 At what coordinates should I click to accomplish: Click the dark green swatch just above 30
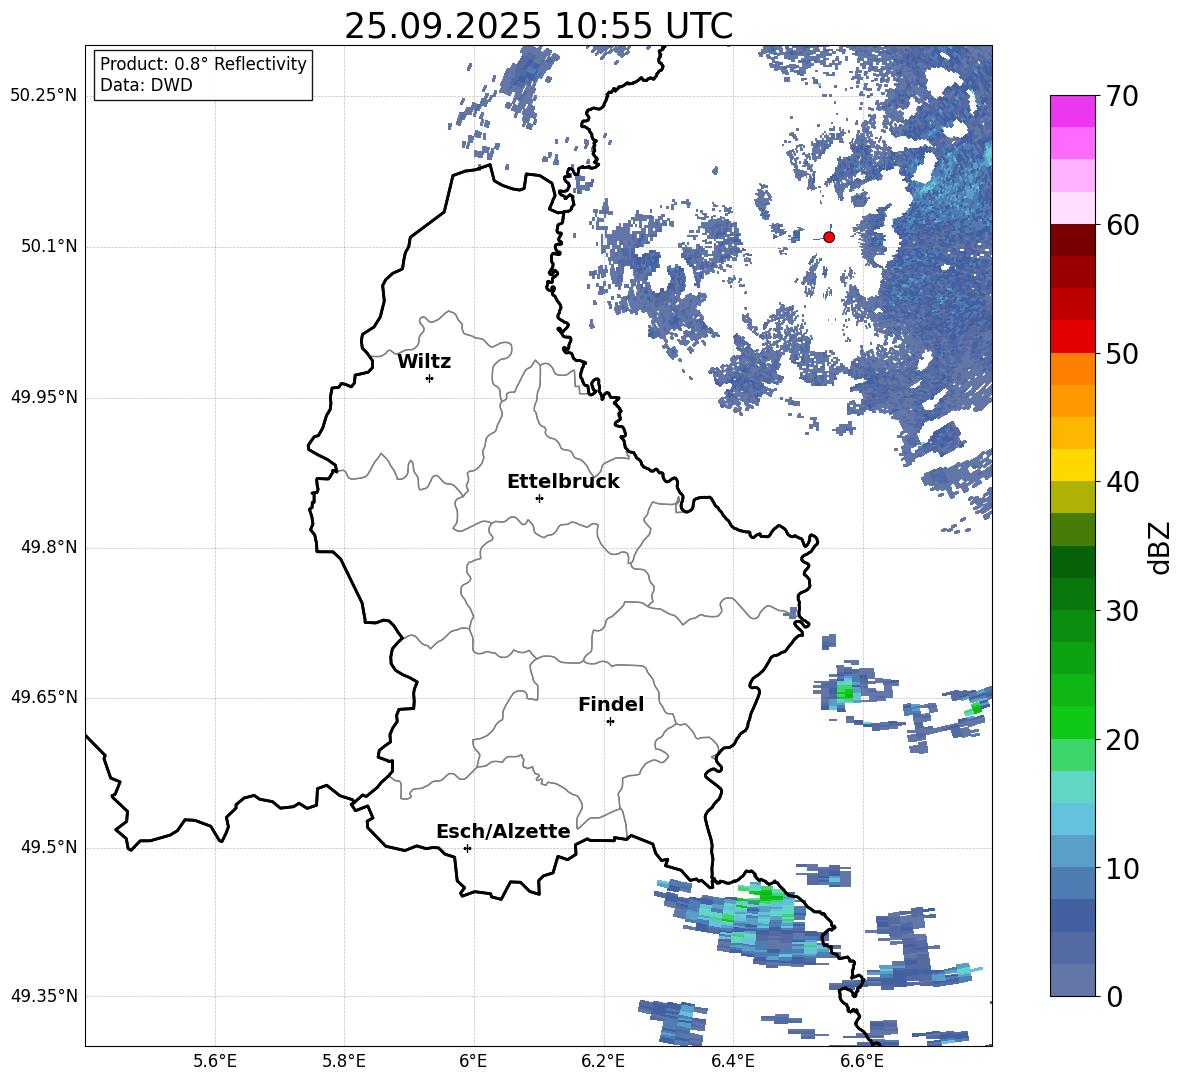pyautogui.click(x=1073, y=594)
